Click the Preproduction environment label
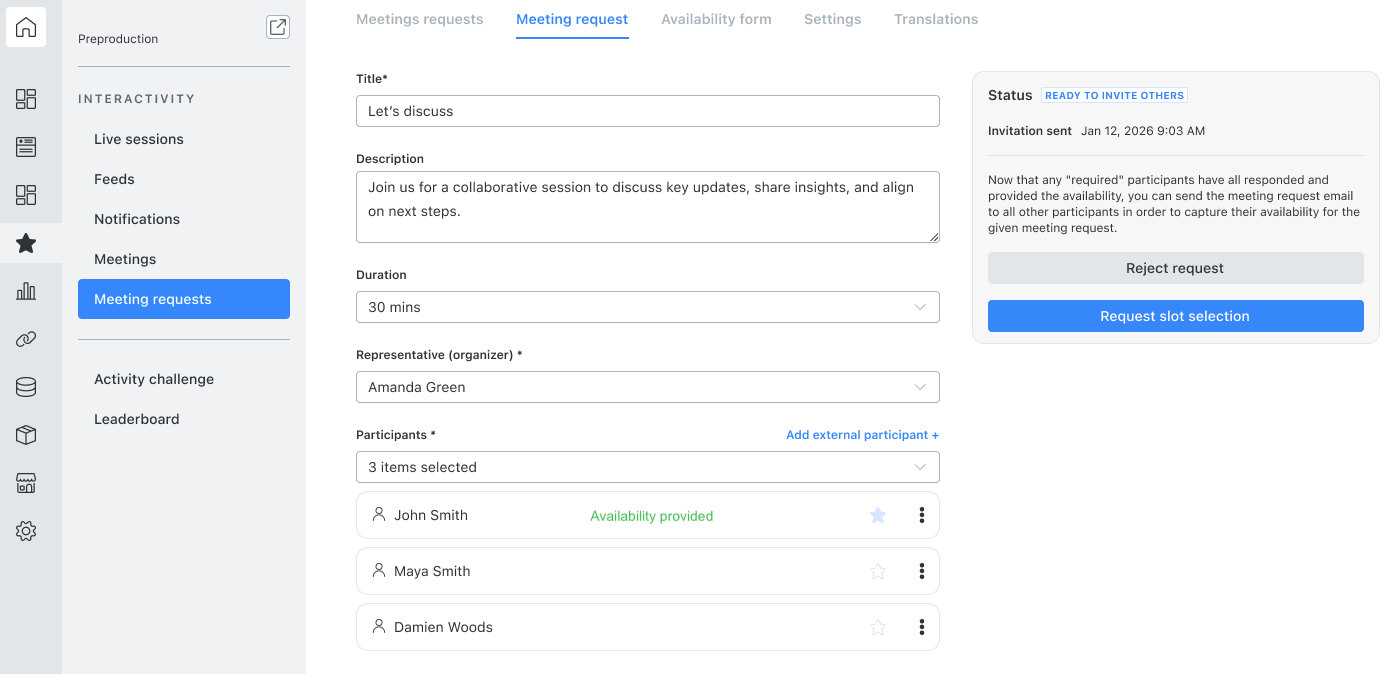This screenshot has width=1392, height=674. (x=118, y=39)
